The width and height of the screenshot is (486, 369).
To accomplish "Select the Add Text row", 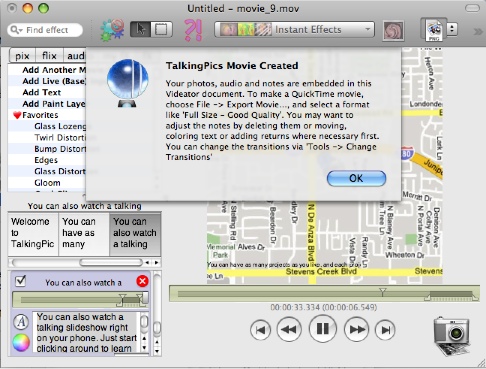I will point(47,92).
